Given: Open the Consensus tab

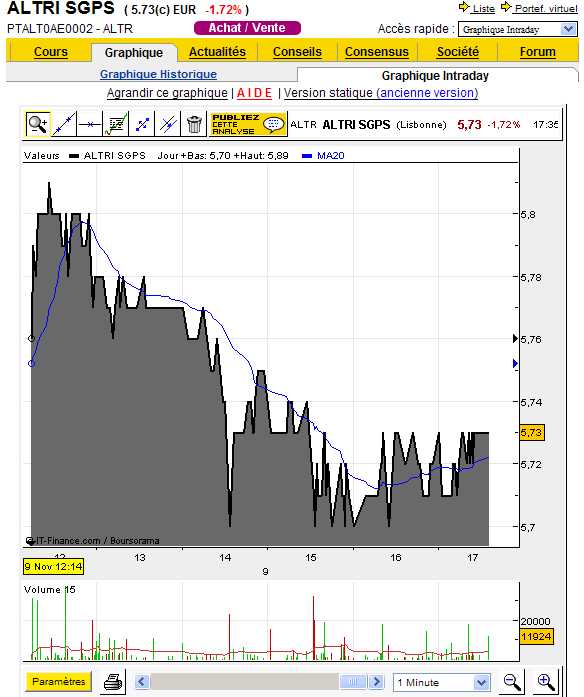Looking at the screenshot, I should [x=376, y=52].
